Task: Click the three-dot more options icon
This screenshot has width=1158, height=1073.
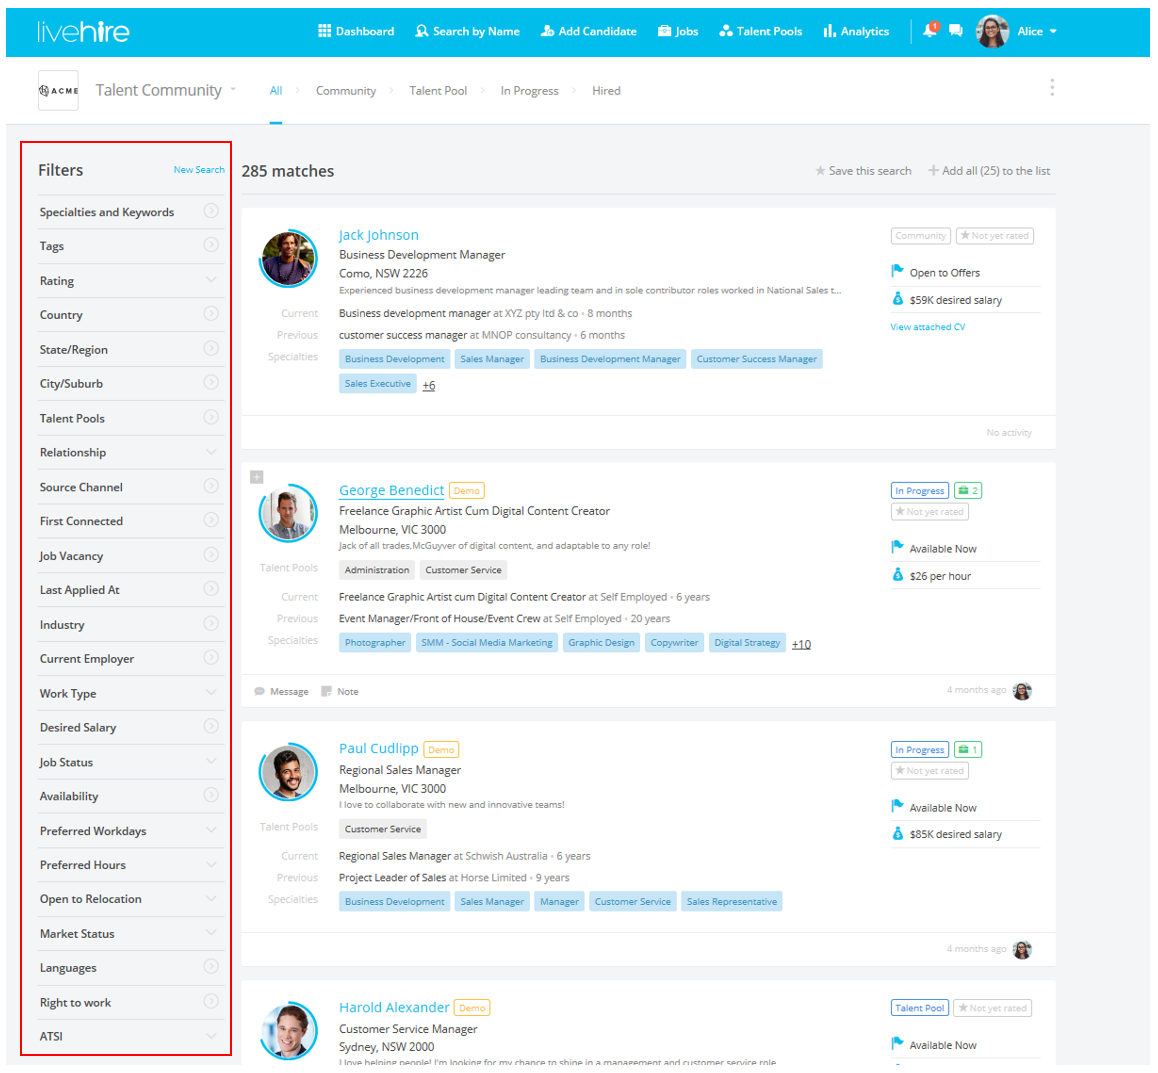Action: click(1052, 88)
